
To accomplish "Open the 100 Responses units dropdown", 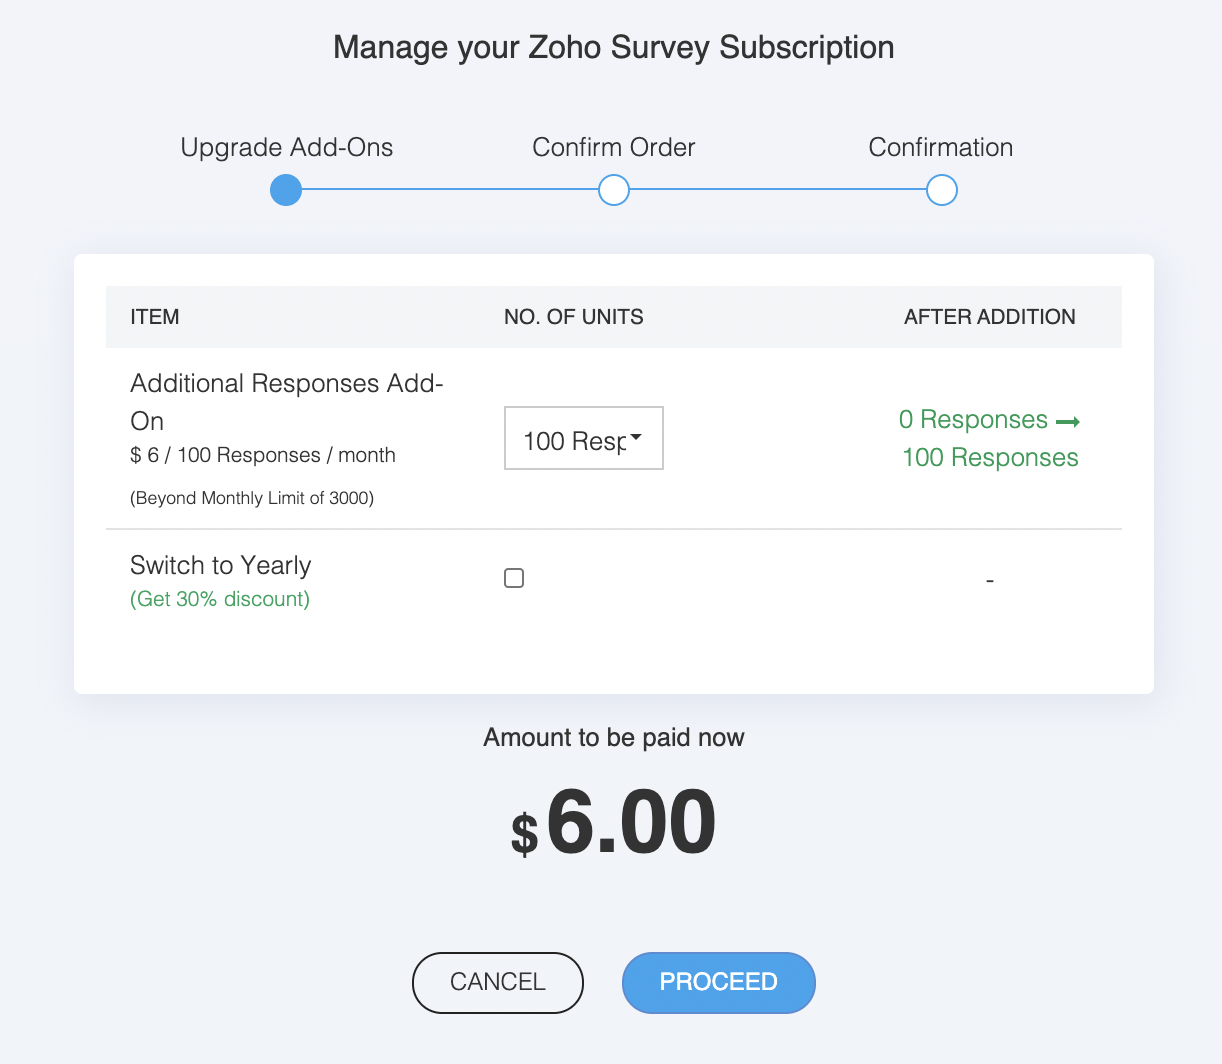I will pyautogui.click(x=583, y=438).
